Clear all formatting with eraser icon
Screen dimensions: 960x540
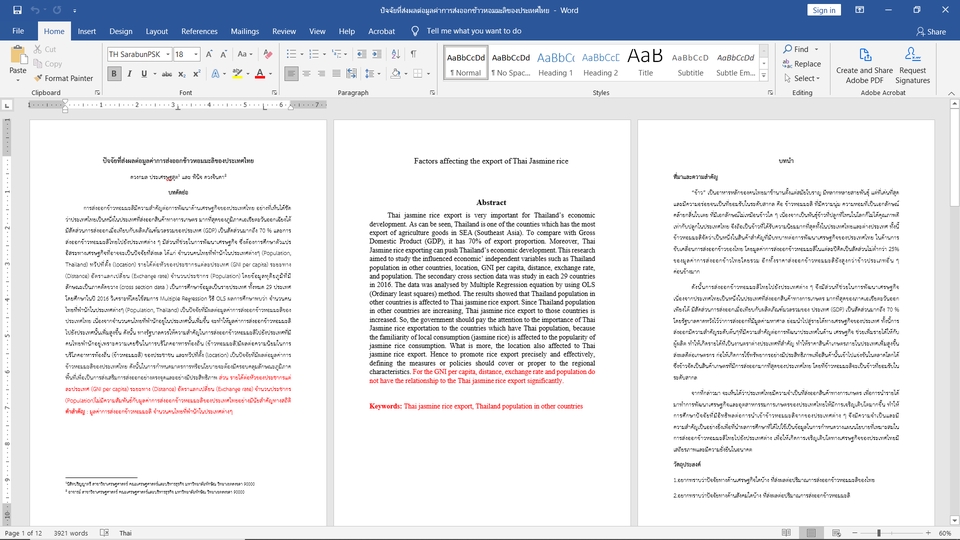coord(268,54)
